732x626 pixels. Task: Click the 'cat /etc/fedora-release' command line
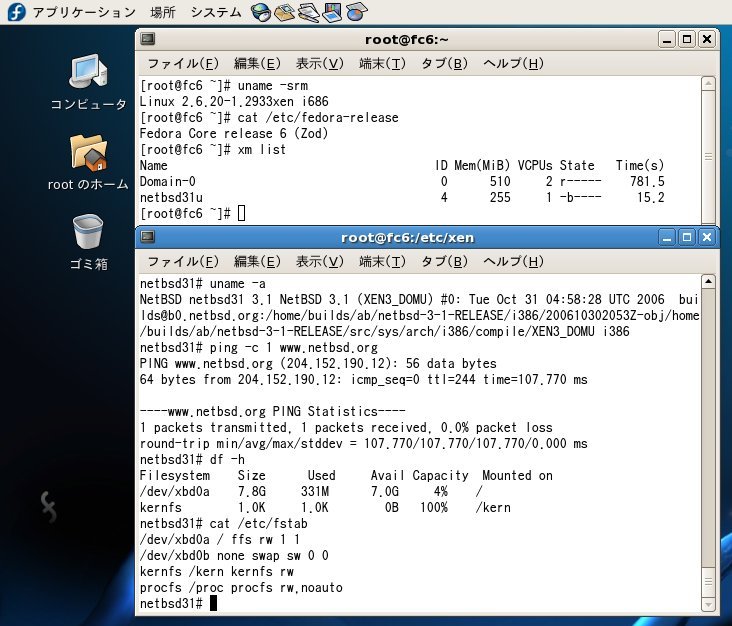tap(269, 117)
